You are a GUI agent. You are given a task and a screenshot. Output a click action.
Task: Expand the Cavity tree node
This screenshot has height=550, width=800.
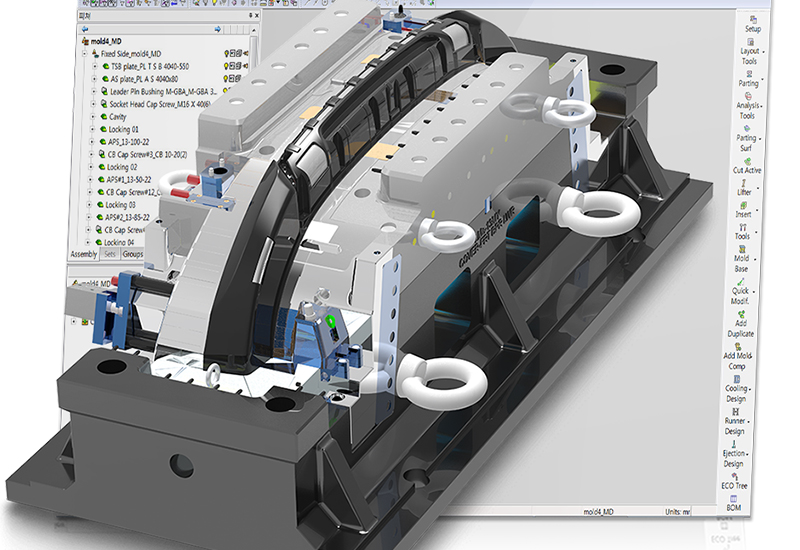(x=93, y=117)
